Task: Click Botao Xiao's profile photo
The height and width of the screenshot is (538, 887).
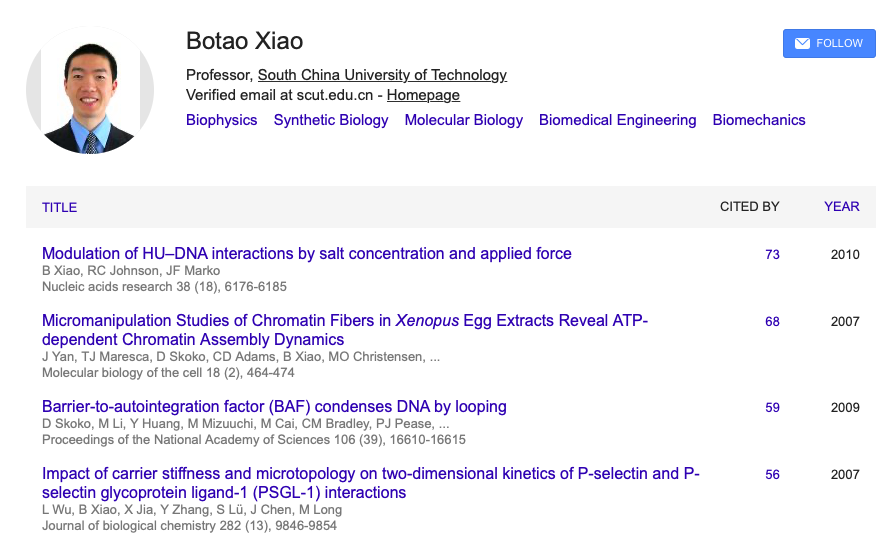Action: (90, 91)
